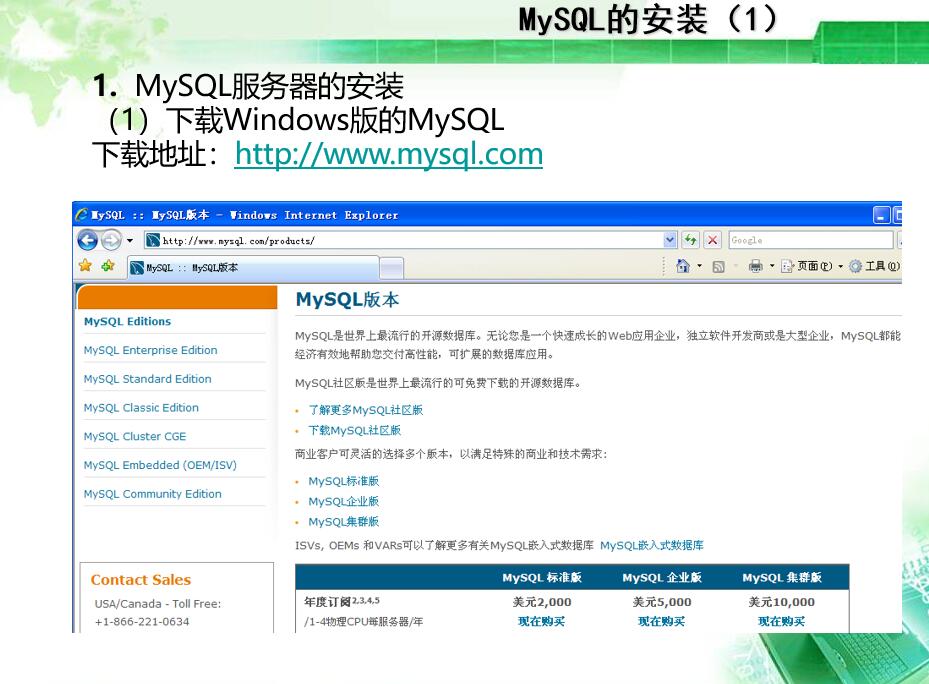Click the green refresh page icon
Image resolution: width=929 pixels, height=684 pixels.
[x=690, y=240]
